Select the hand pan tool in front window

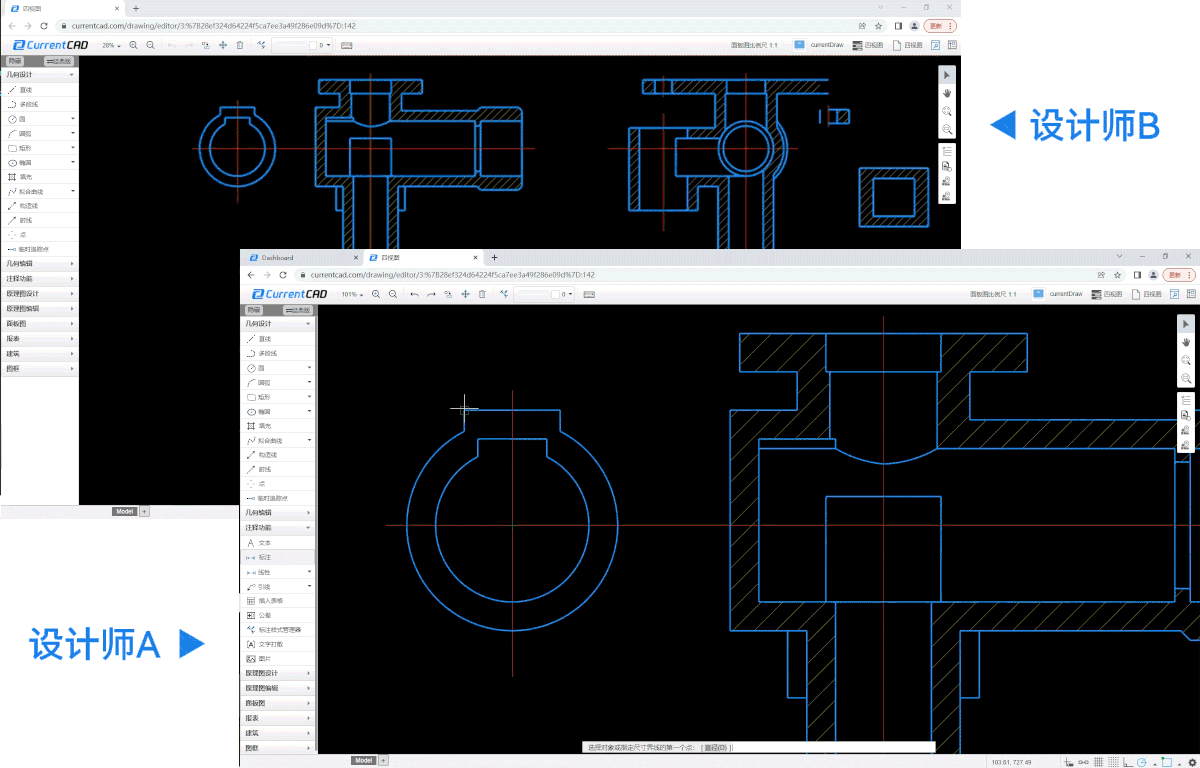(x=1186, y=342)
